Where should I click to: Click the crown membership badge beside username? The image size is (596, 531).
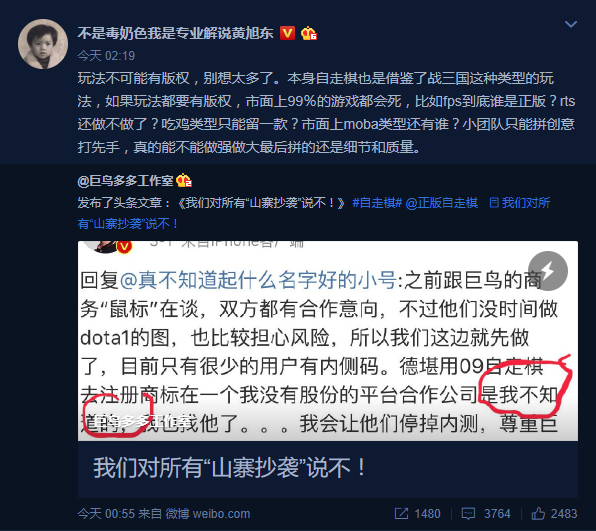309,33
